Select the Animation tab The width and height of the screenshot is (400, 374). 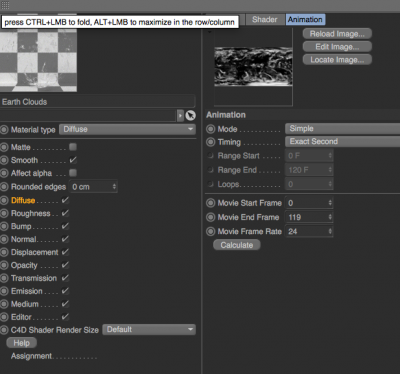[305, 19]
